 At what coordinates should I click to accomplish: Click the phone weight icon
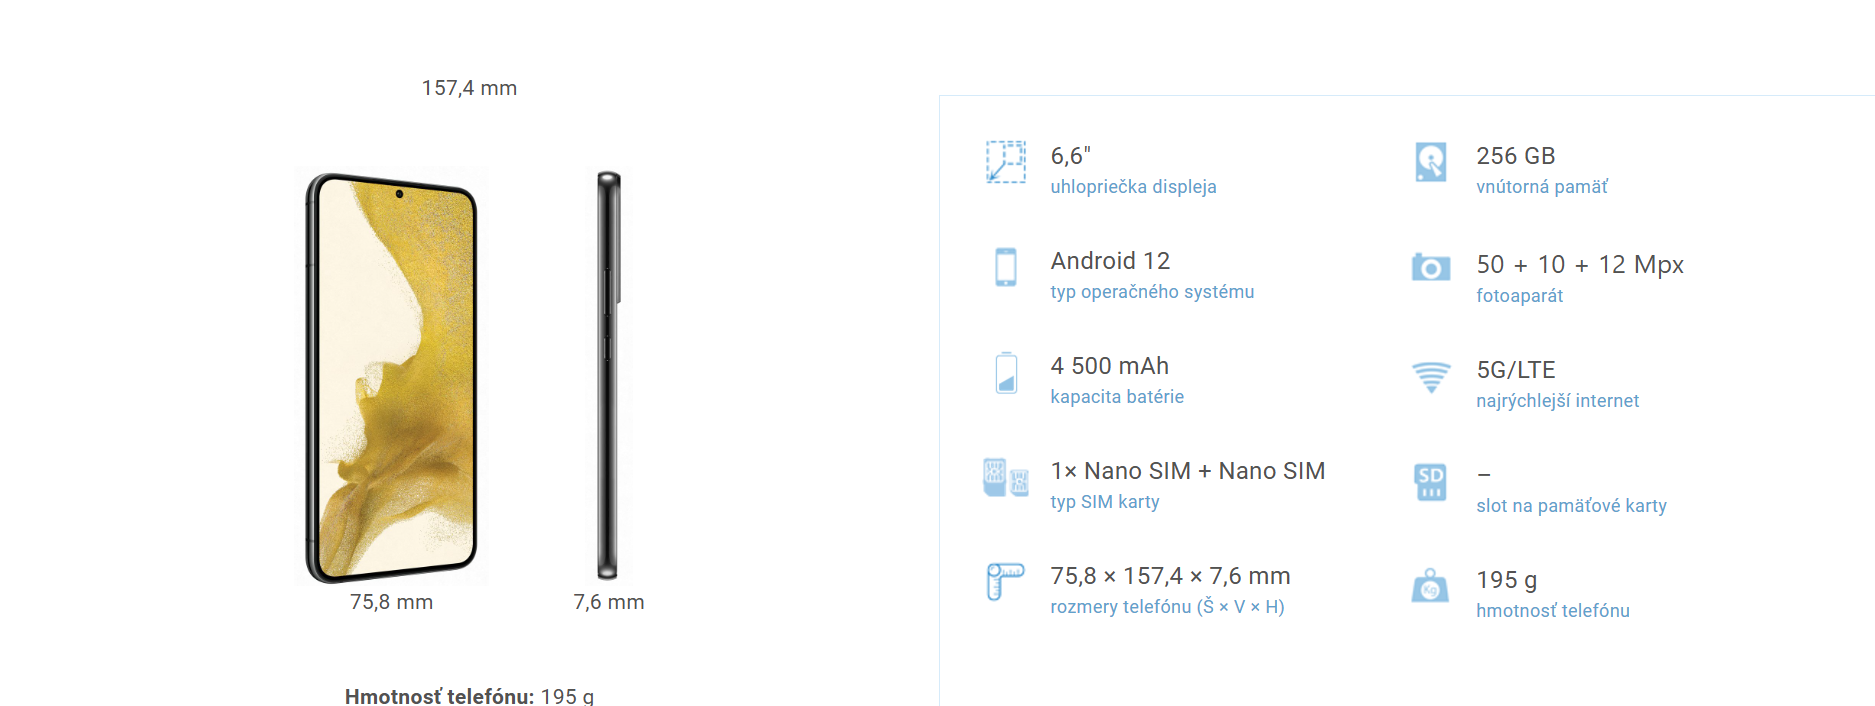coord(1430,587)
